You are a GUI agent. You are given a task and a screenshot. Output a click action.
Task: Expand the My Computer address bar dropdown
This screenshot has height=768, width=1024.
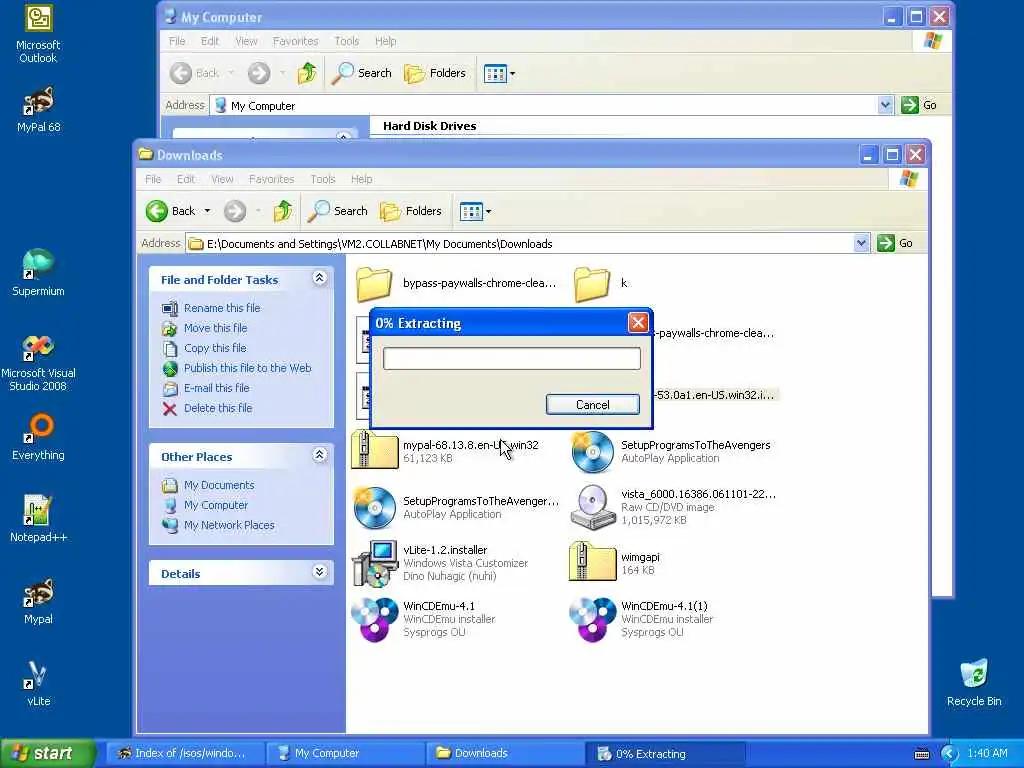click(x=886, y=104)
